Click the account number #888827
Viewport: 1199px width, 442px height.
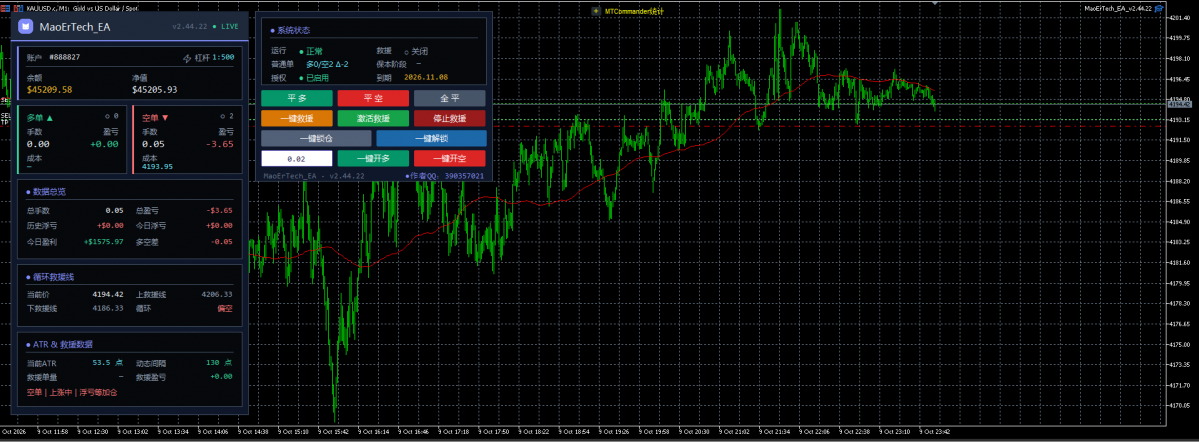(x=65, y=57)
